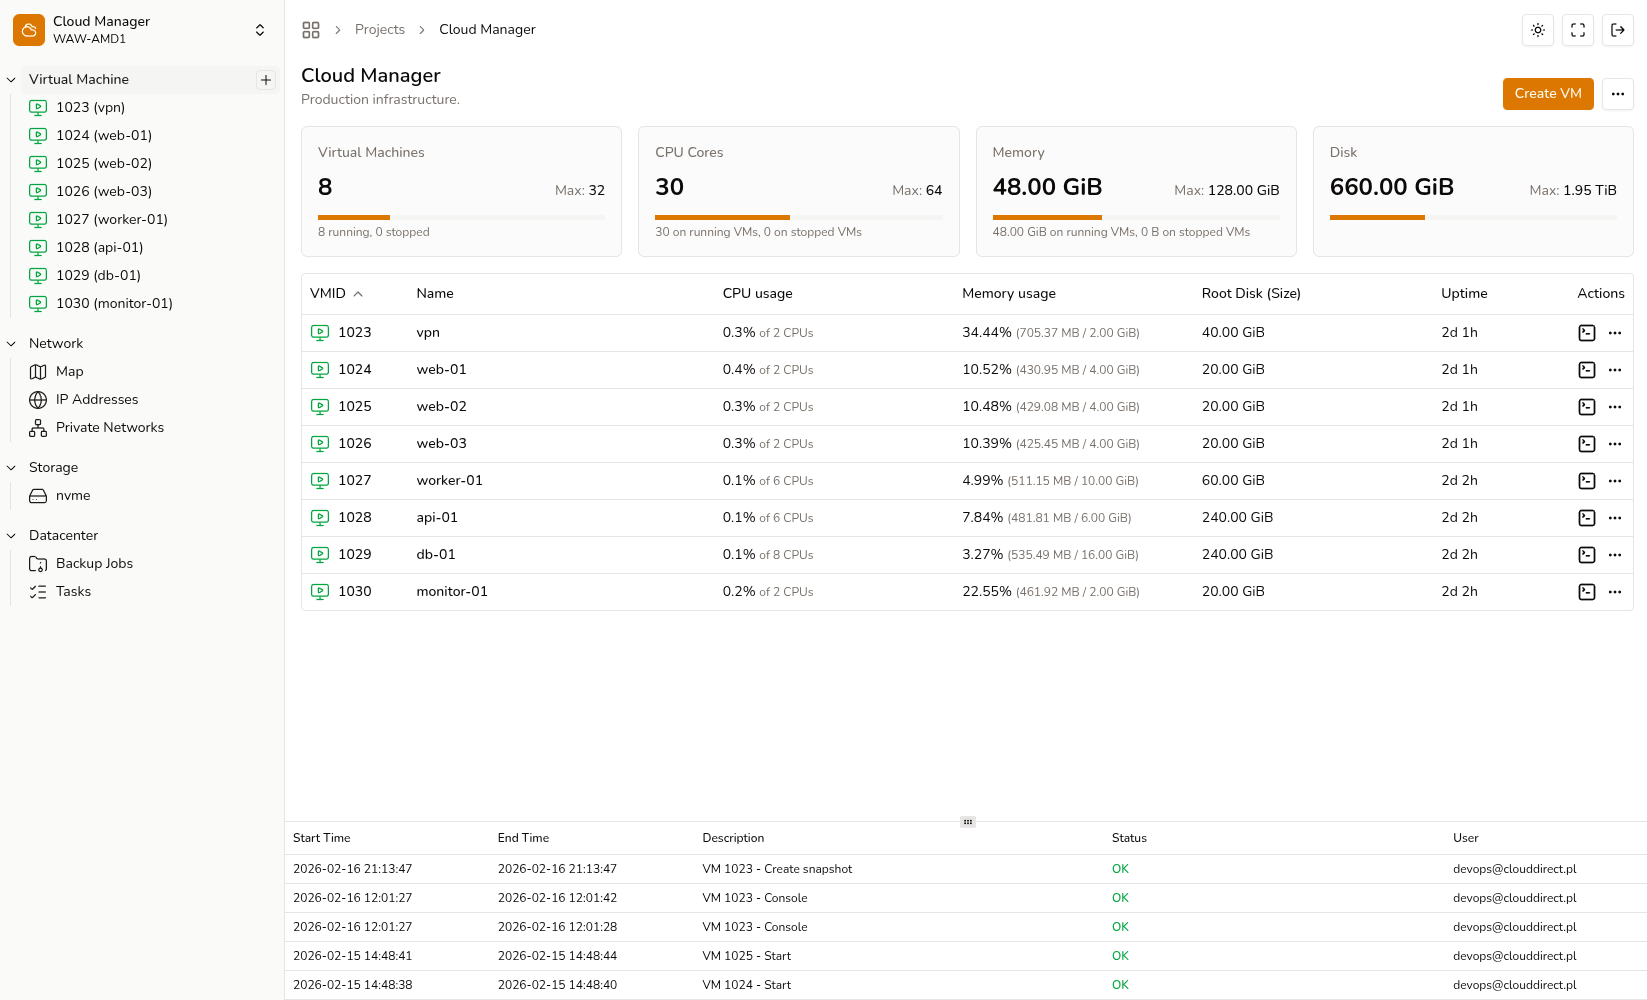Collapse the Datacenter section

11,535
